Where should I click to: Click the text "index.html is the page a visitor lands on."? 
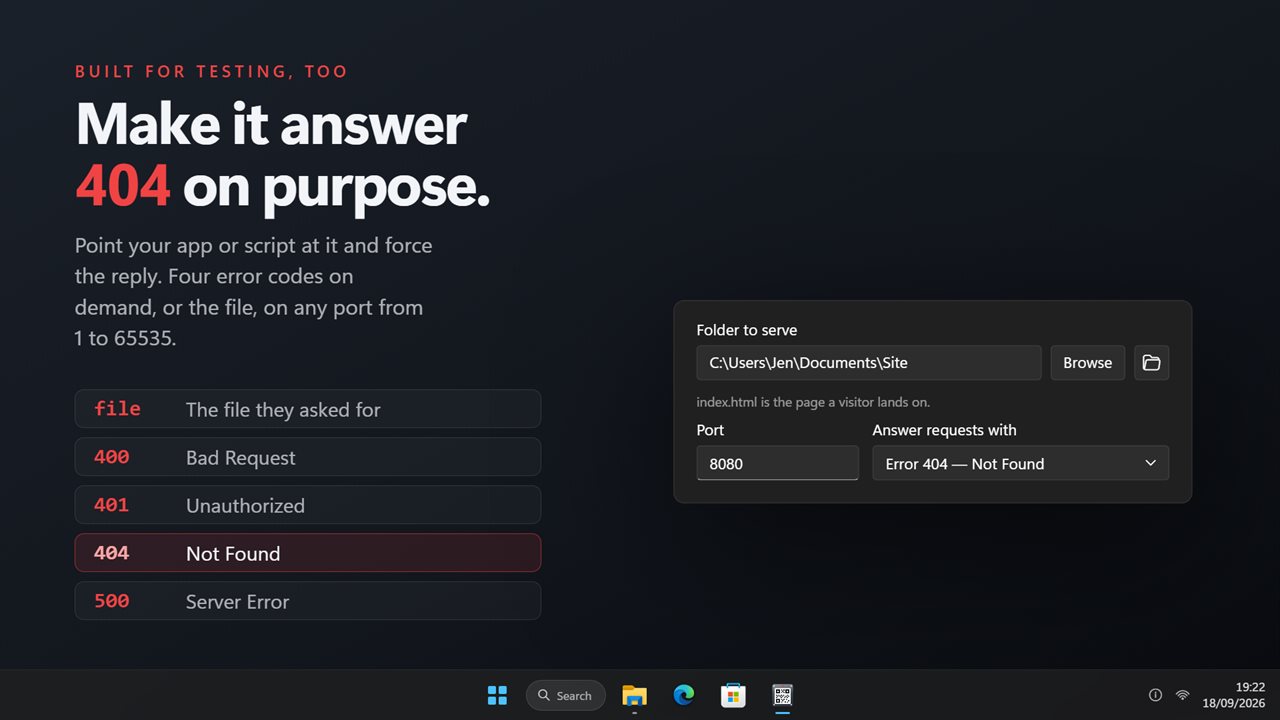click(813, 402)
